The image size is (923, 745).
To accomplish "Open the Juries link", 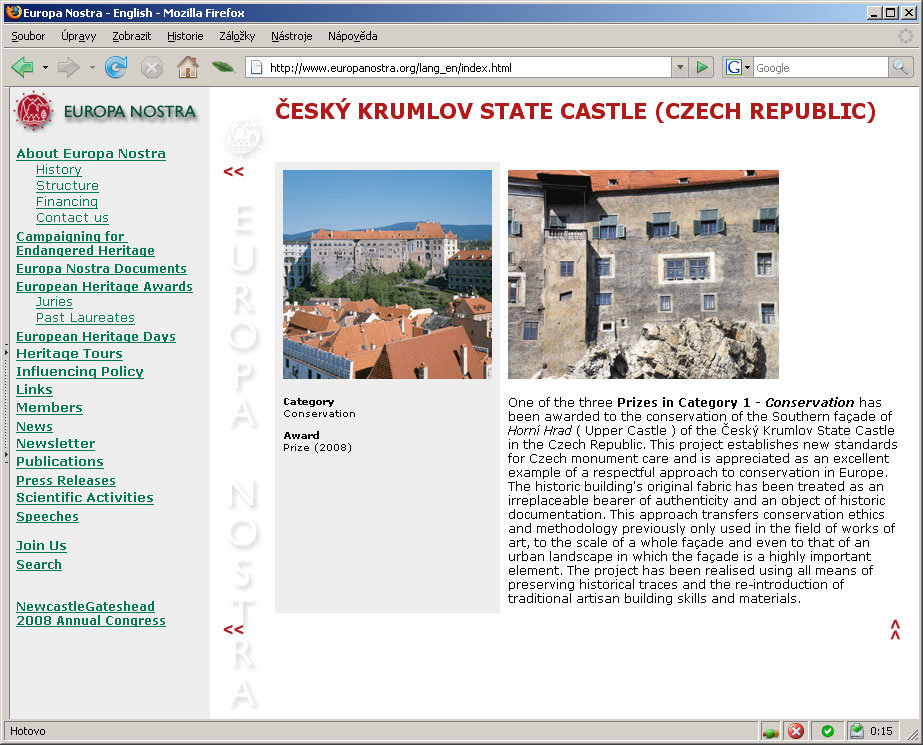I will click(54, 302).
